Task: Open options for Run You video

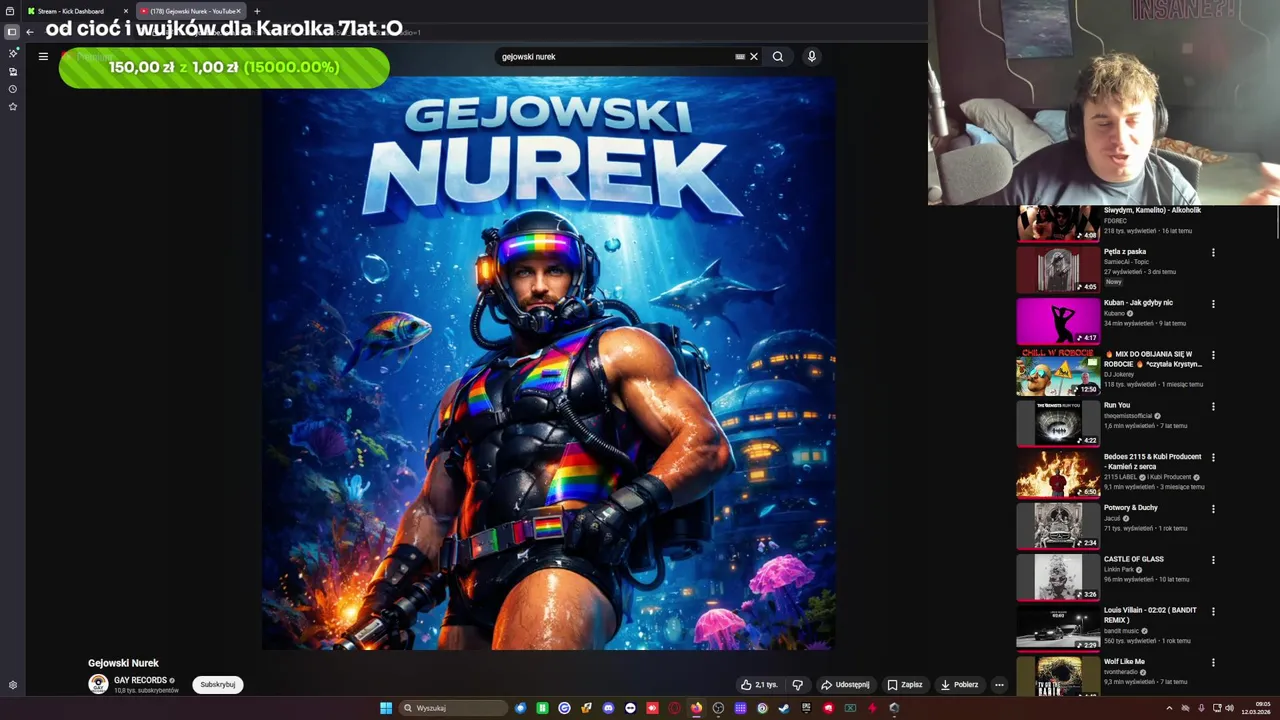Action: 1213,407
